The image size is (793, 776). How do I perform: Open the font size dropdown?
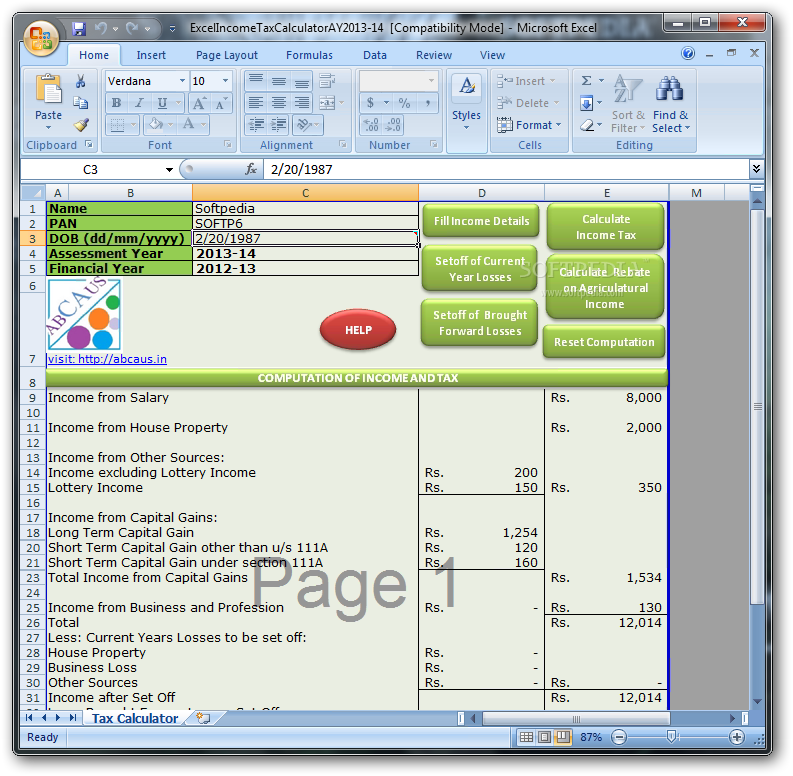pos(226,81)
